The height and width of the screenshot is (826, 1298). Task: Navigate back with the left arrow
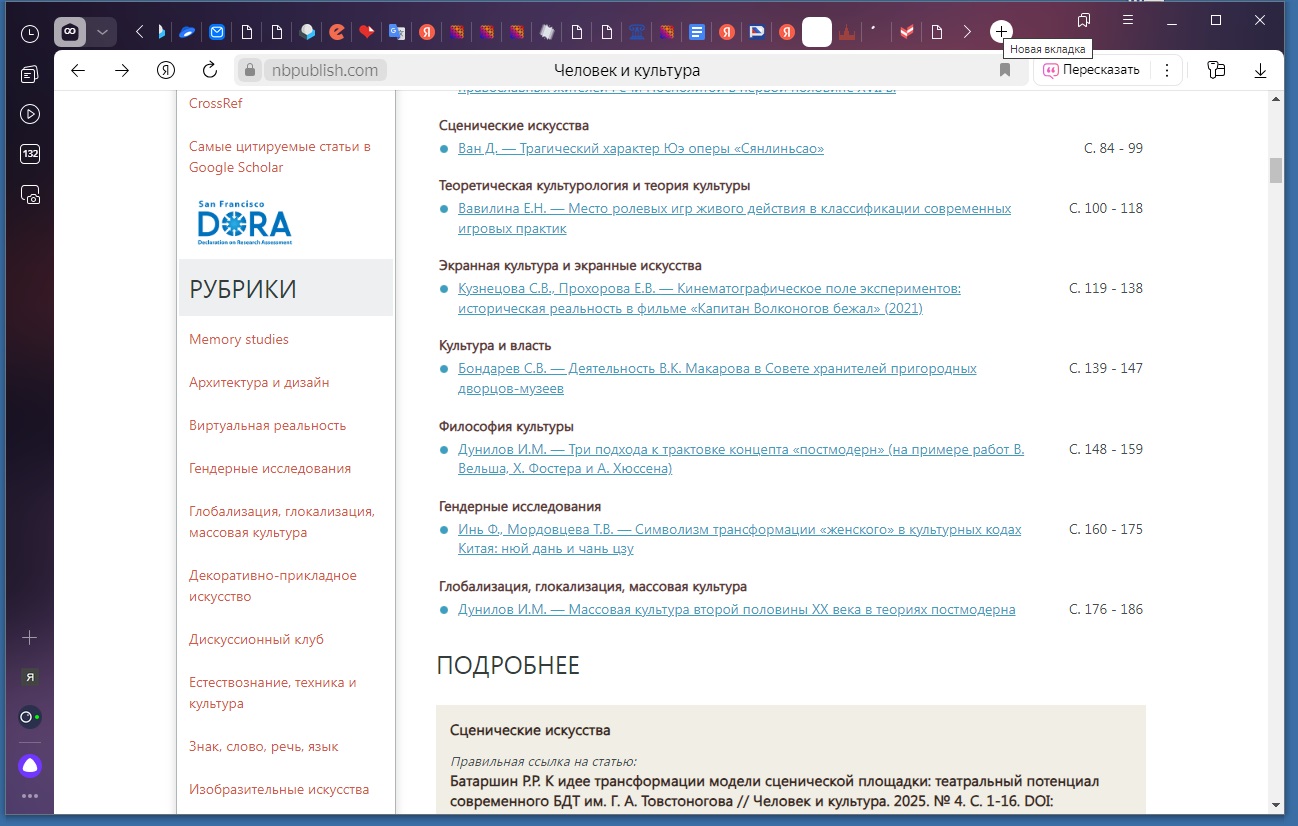pos(78,70)
